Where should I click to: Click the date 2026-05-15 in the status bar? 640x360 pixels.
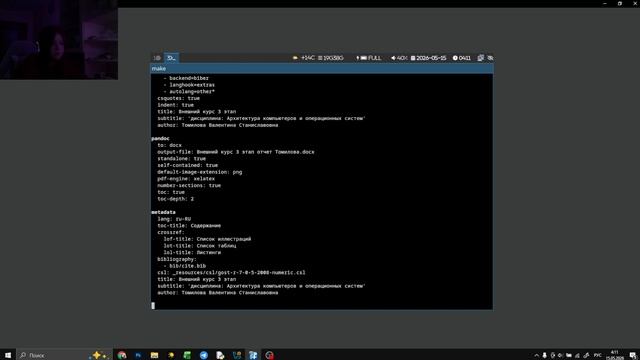click(x=428, y=58)
